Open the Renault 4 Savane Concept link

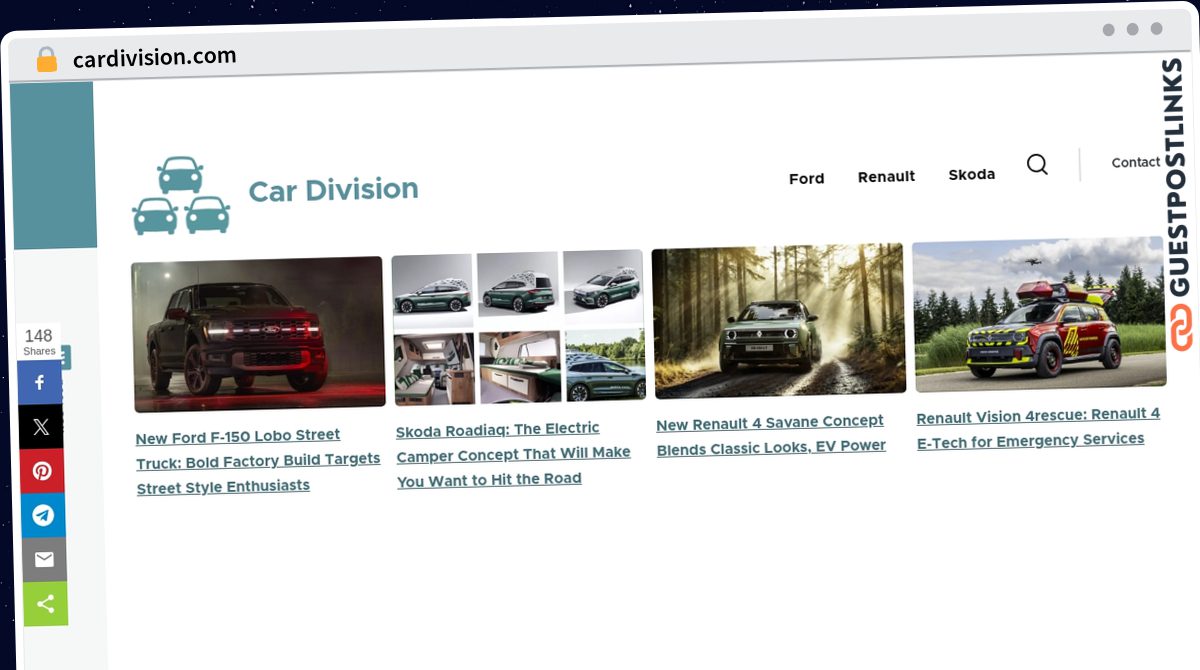pyautogui.click(x=771, y=435)
